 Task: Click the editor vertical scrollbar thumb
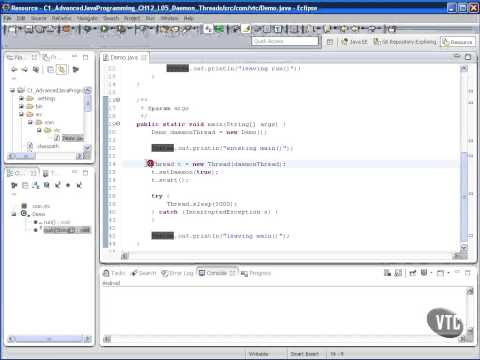click(x=463, y=197)
